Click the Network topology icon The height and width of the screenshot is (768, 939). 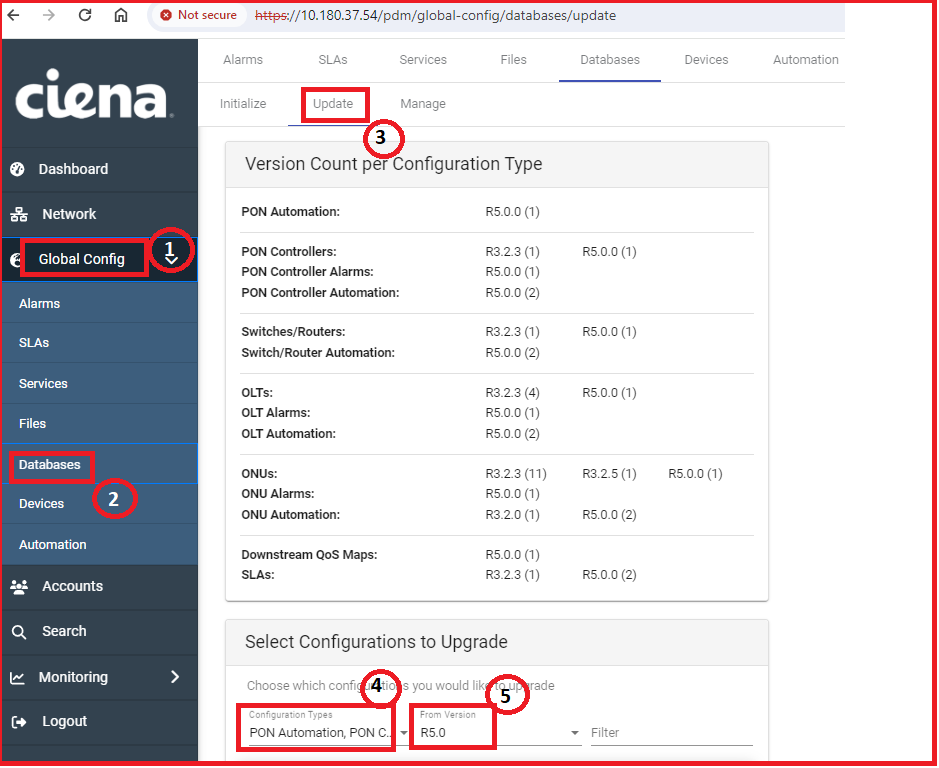[19, 214]
